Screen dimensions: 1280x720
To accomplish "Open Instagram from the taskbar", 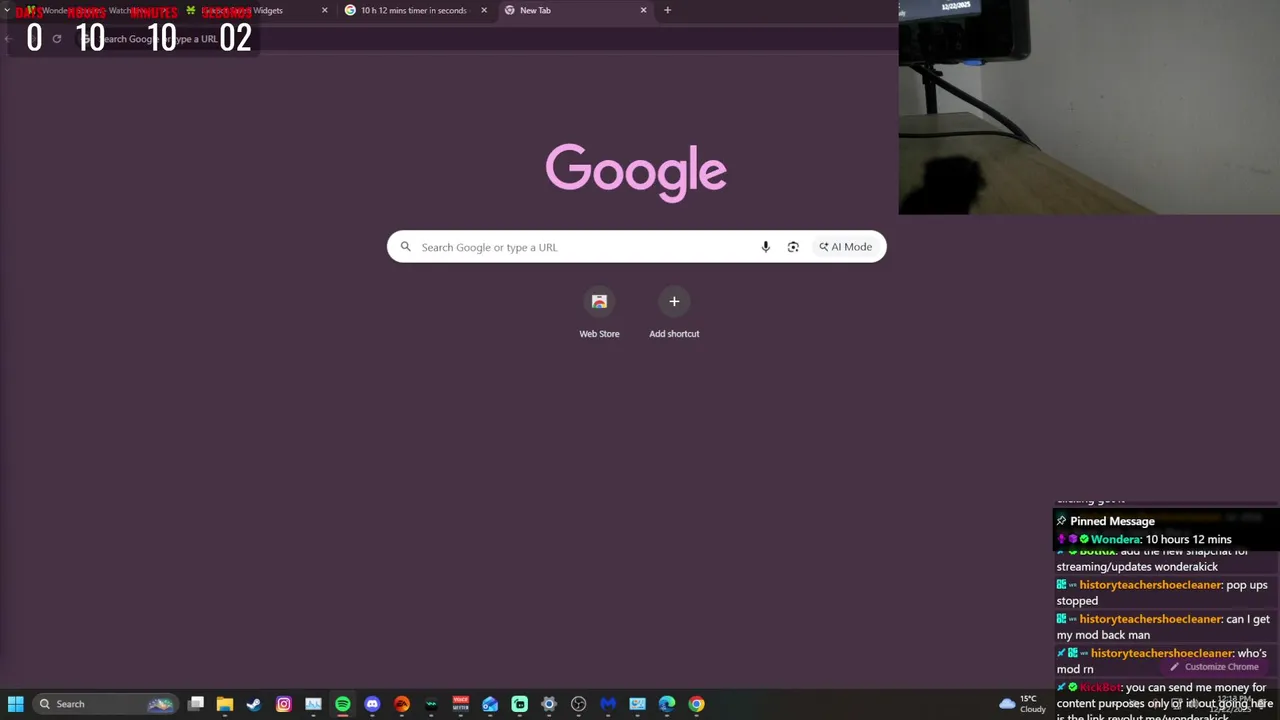I will (x=284, y=704).
